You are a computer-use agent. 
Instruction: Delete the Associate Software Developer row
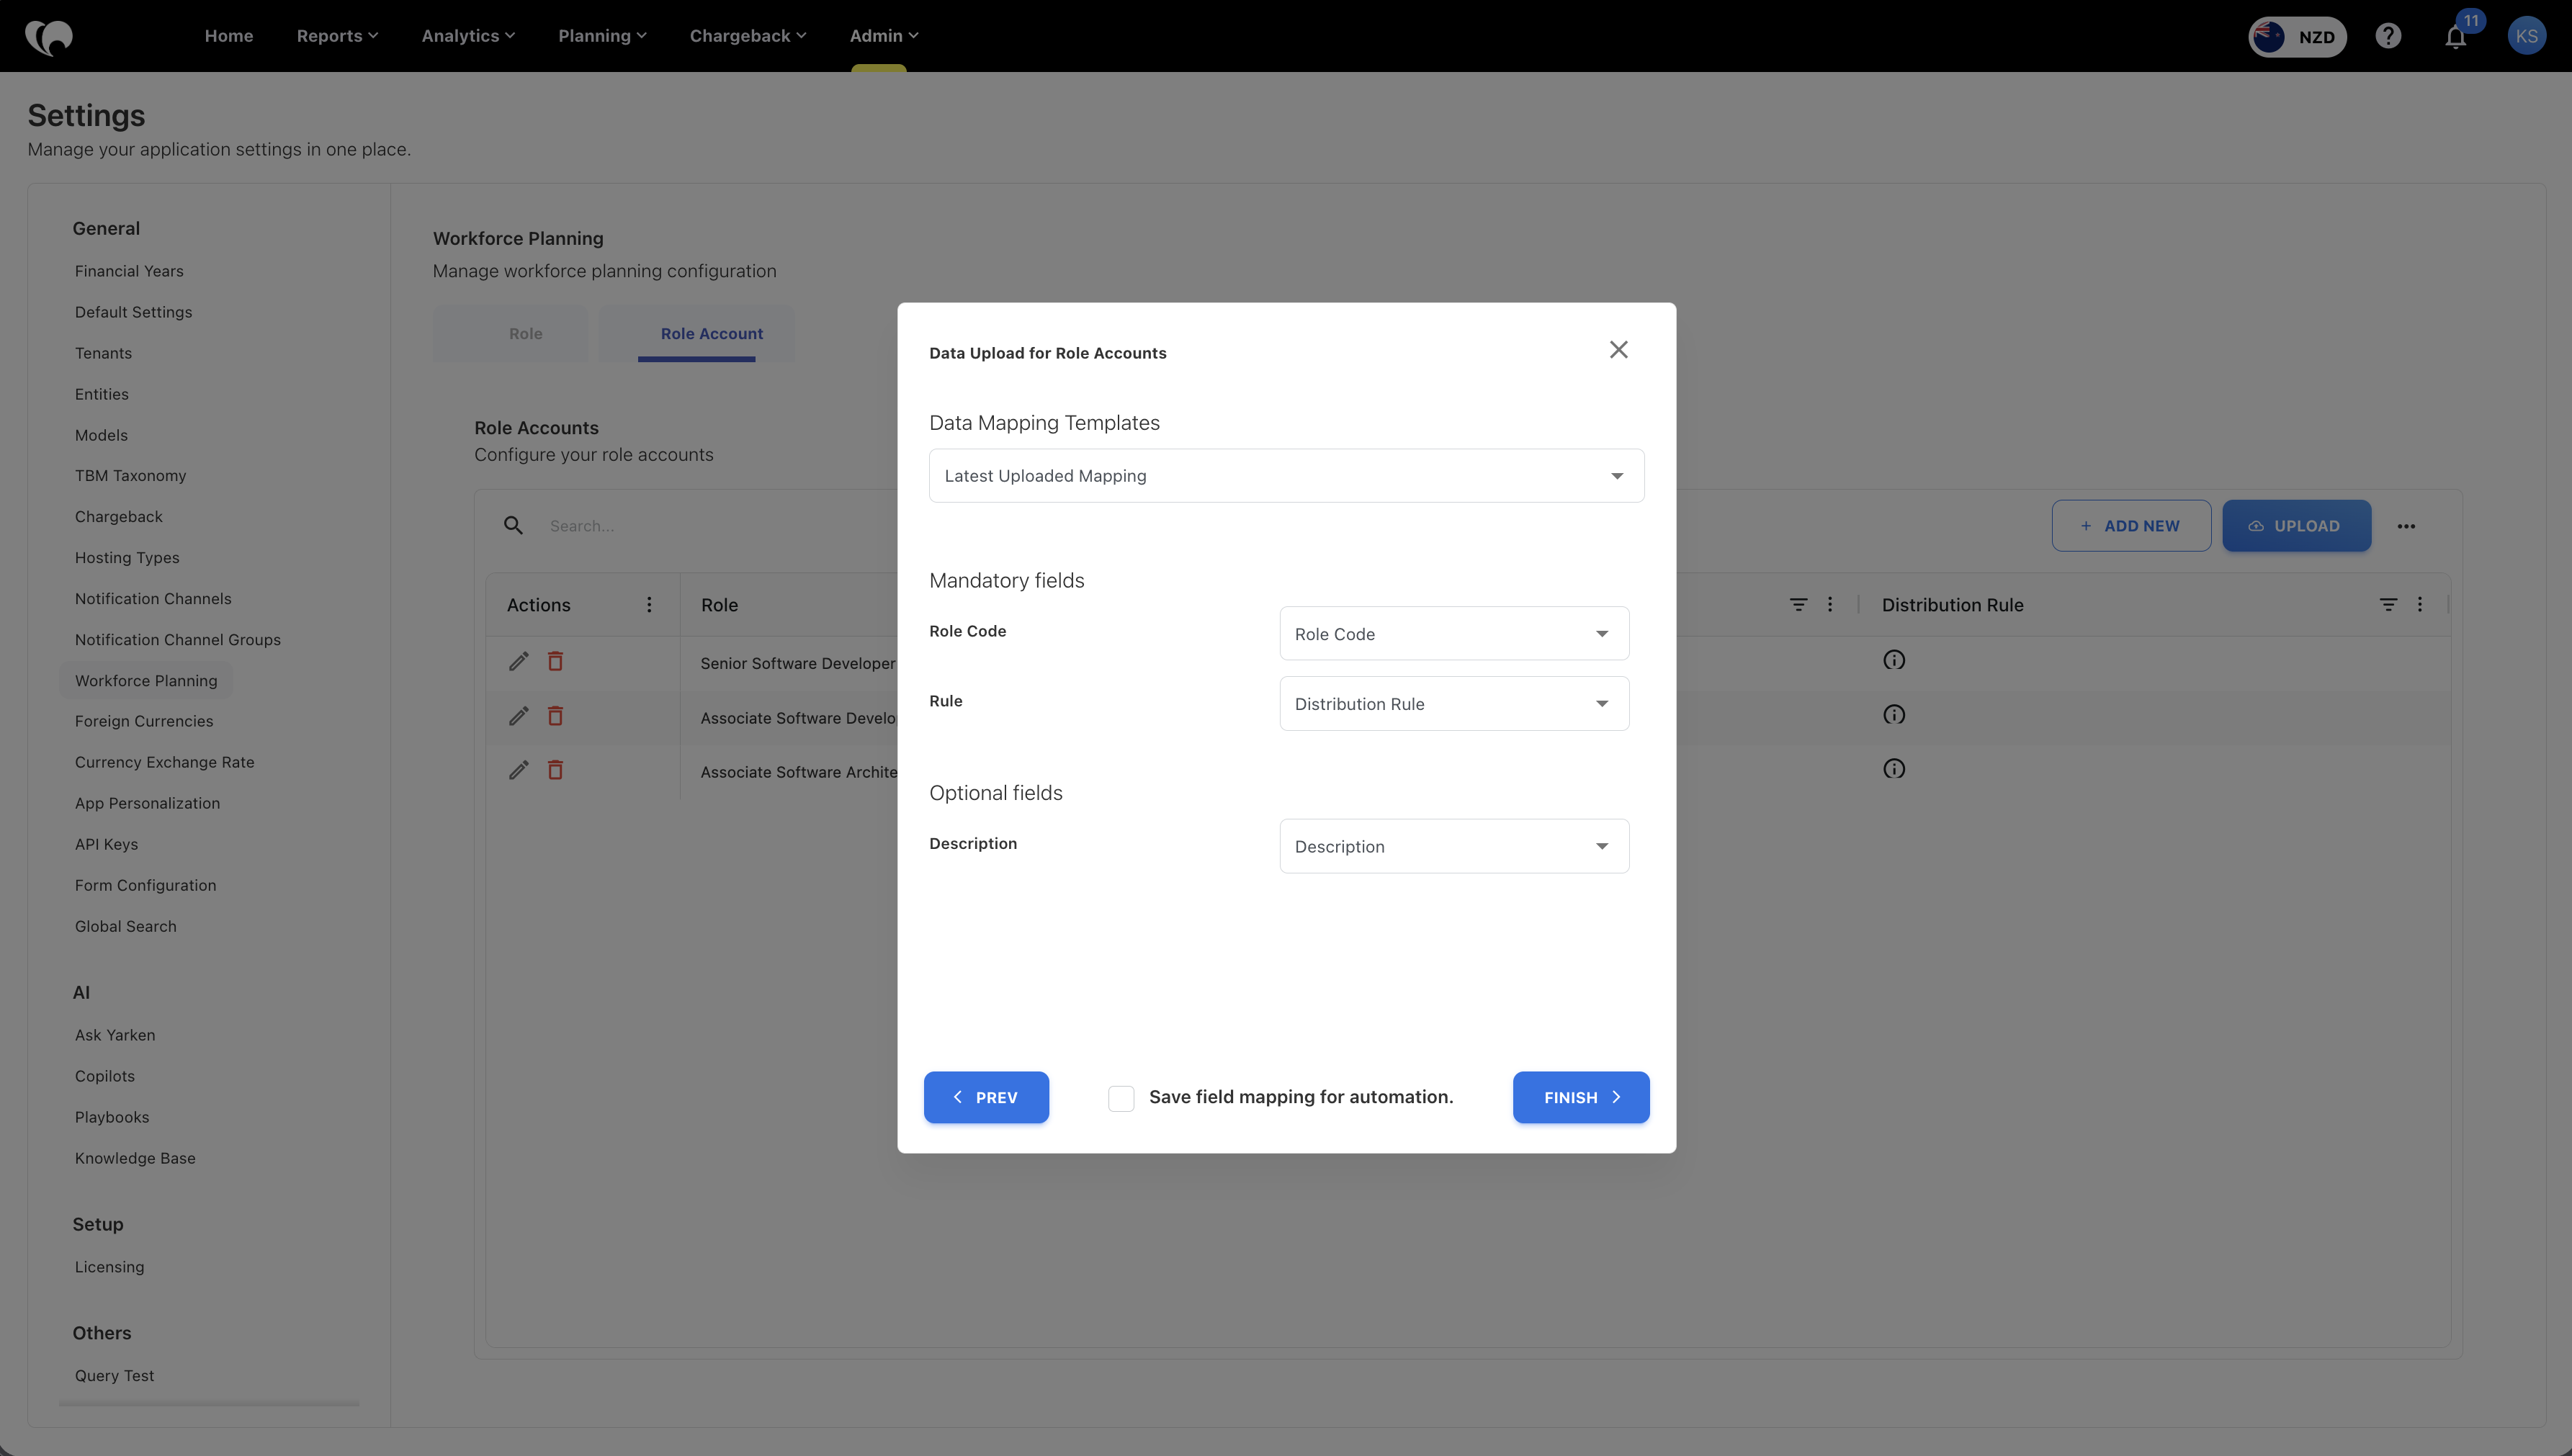pyautogui.click(x=555, y=716)
